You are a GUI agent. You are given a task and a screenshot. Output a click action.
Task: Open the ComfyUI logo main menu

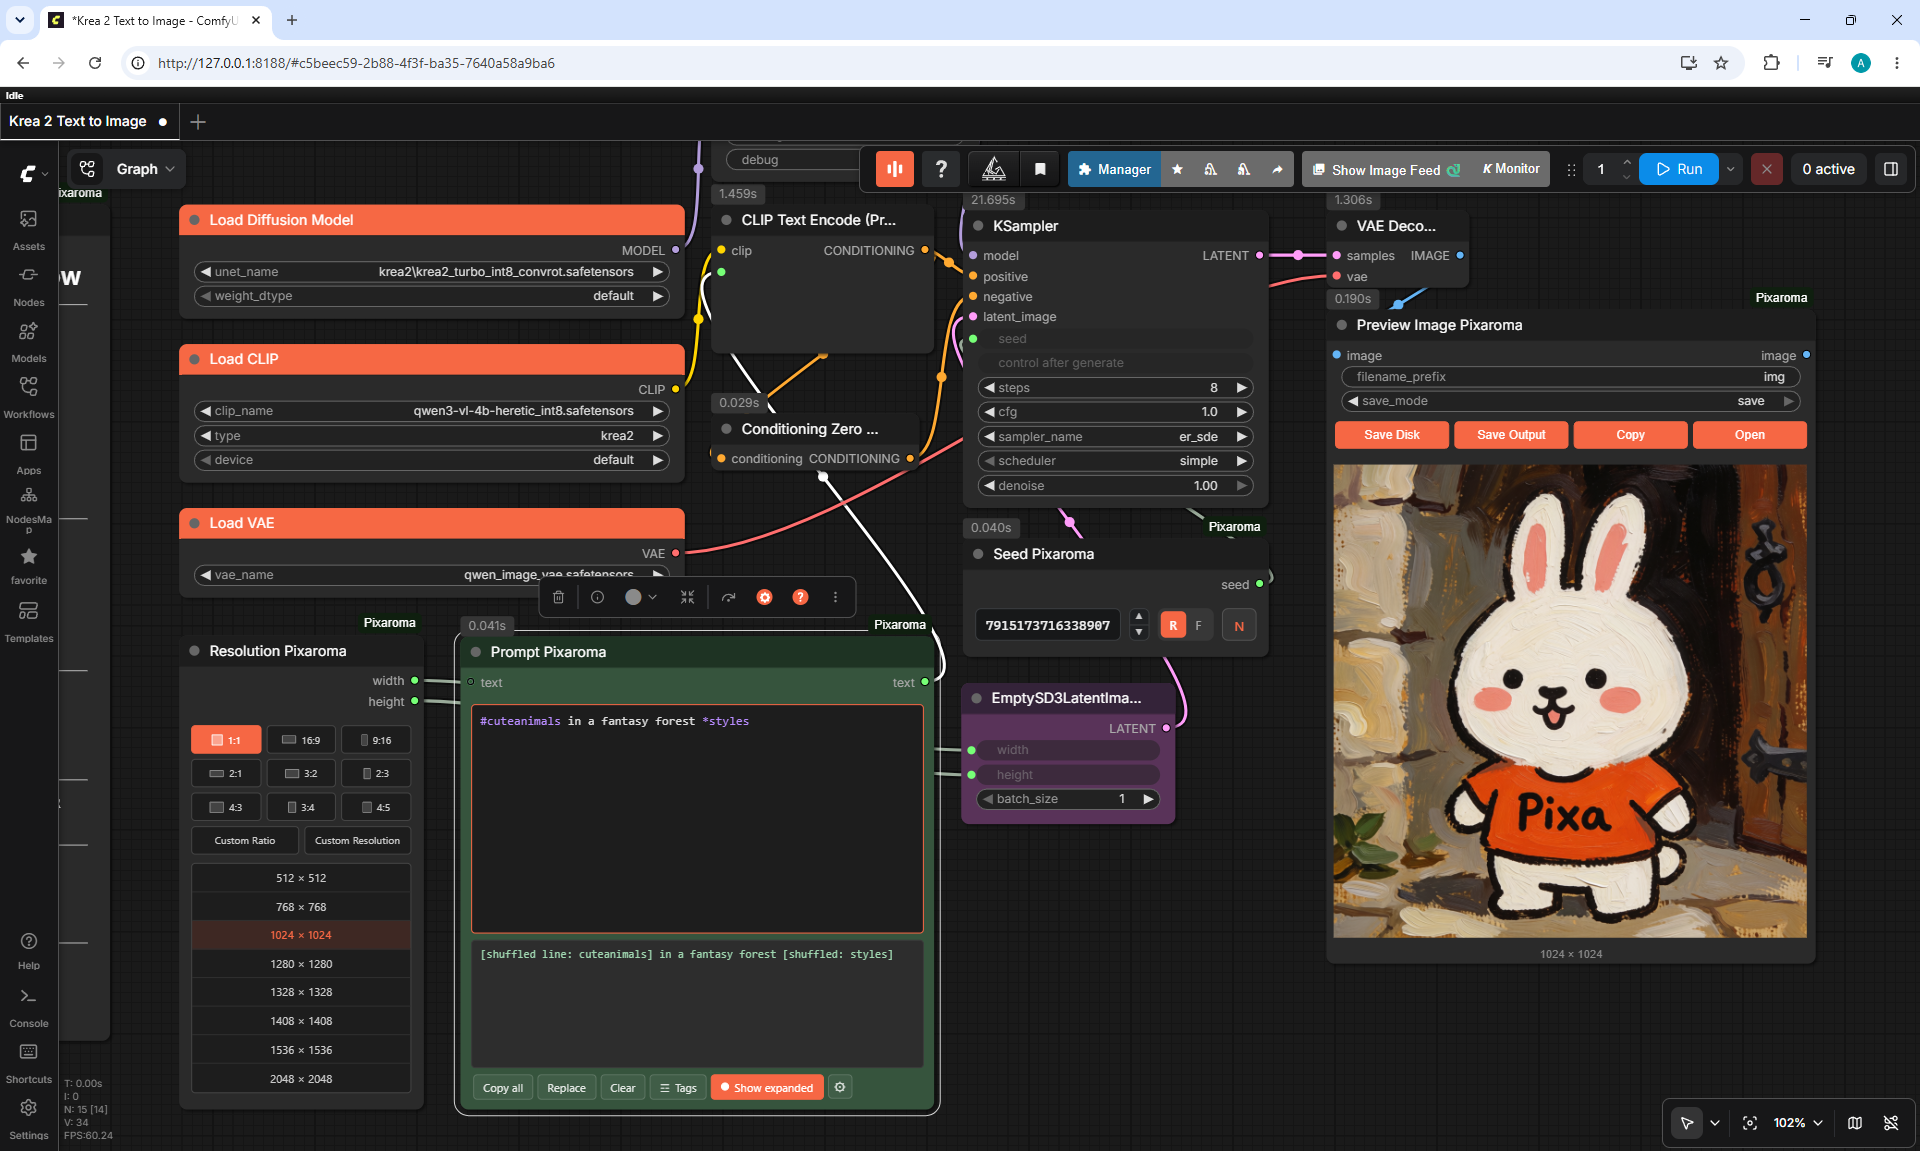tap(32, 173)
